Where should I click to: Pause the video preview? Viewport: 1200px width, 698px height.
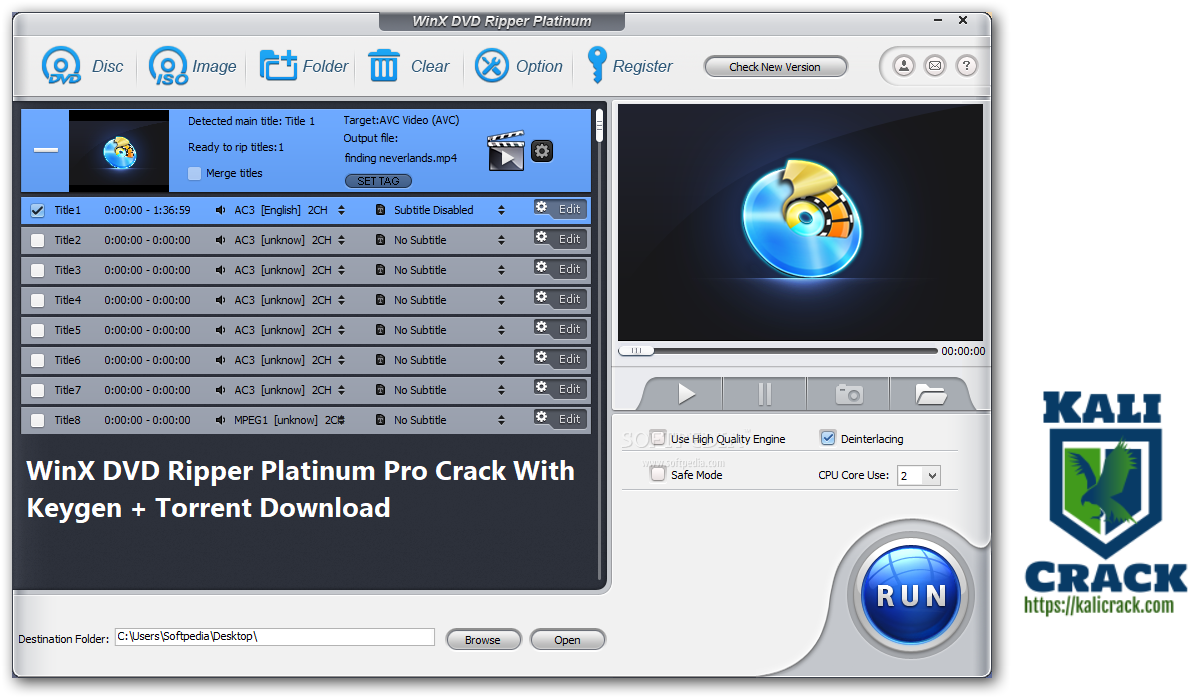(x=765, y=394)
